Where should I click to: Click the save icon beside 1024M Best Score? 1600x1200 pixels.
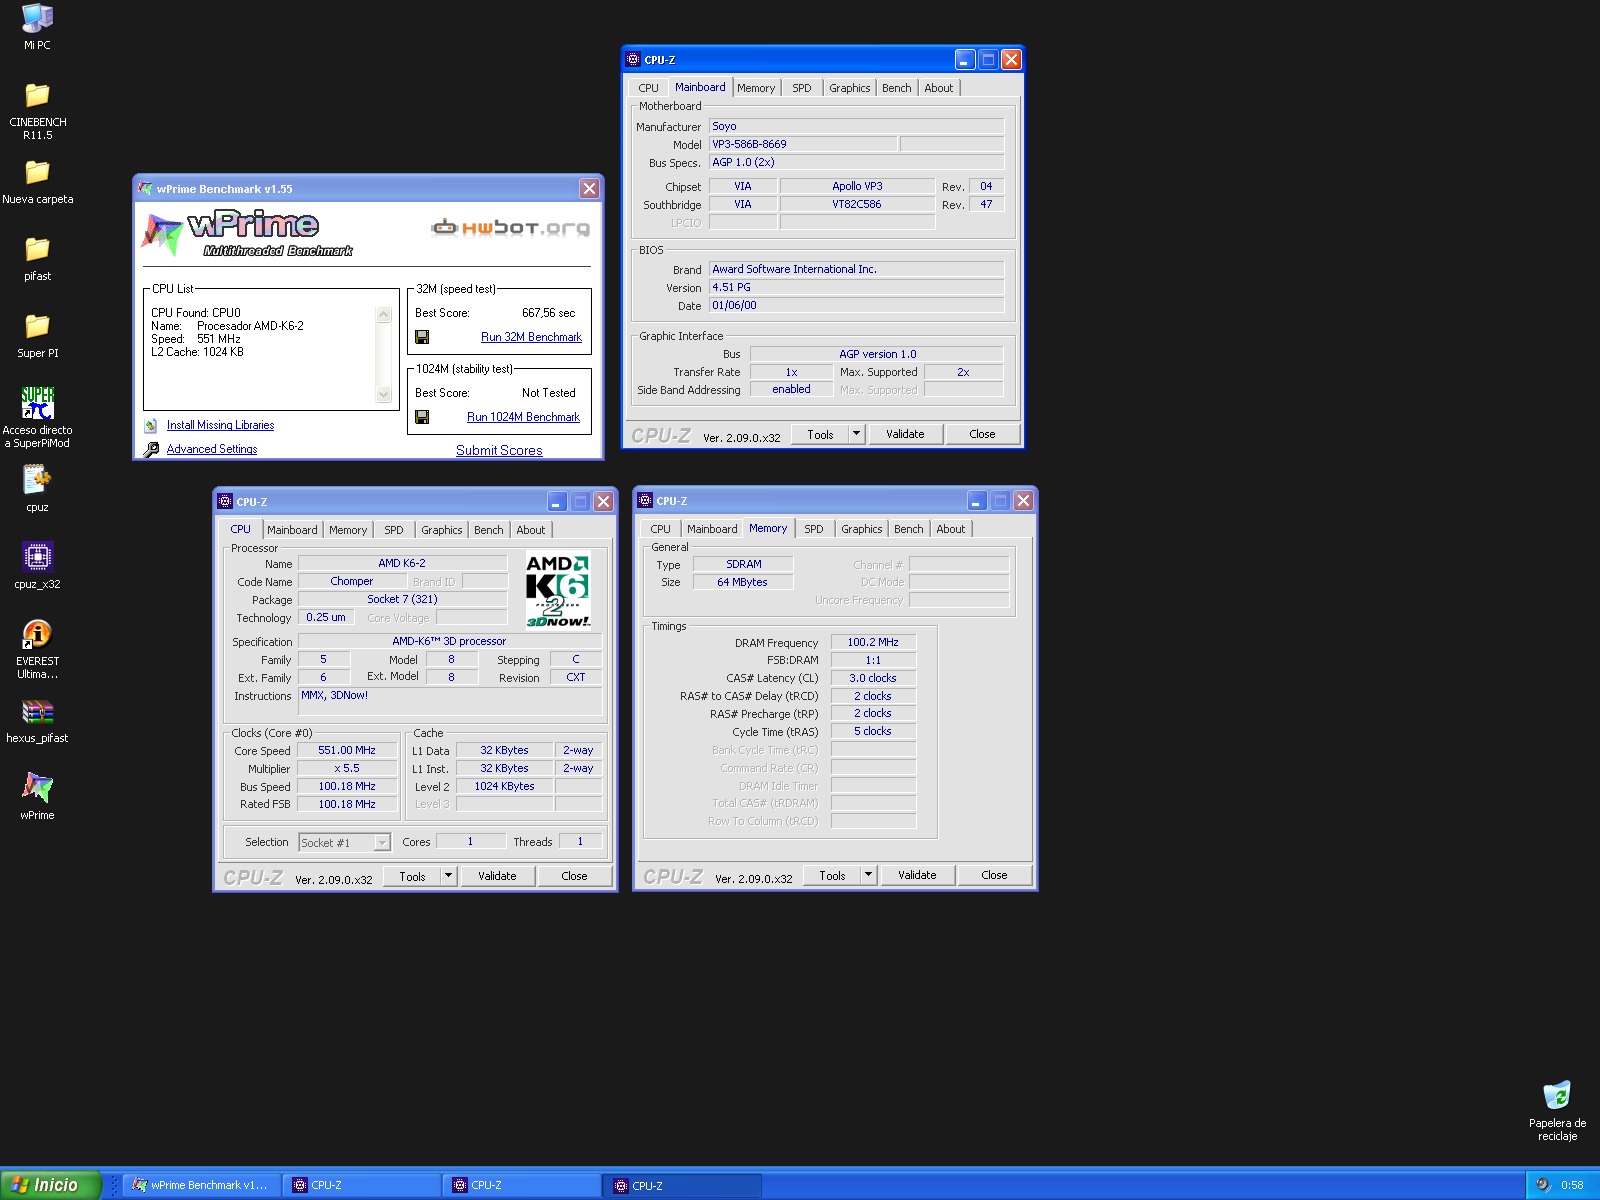[x=422, y=417]
